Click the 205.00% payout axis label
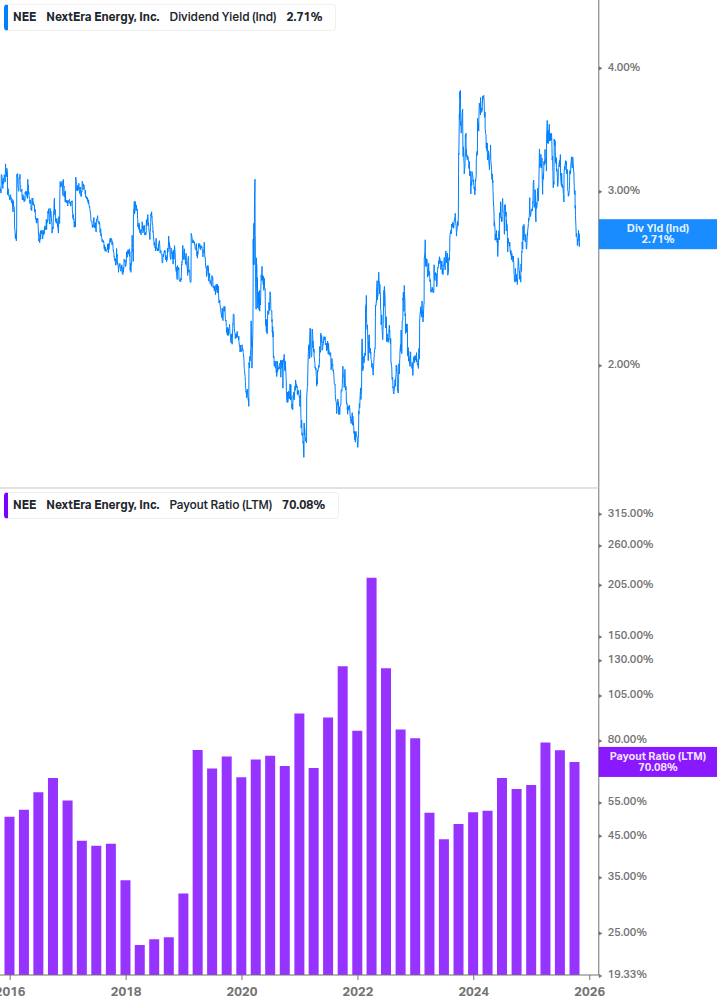This screenshot has height=1005, width=717. (x=630, y=584)
